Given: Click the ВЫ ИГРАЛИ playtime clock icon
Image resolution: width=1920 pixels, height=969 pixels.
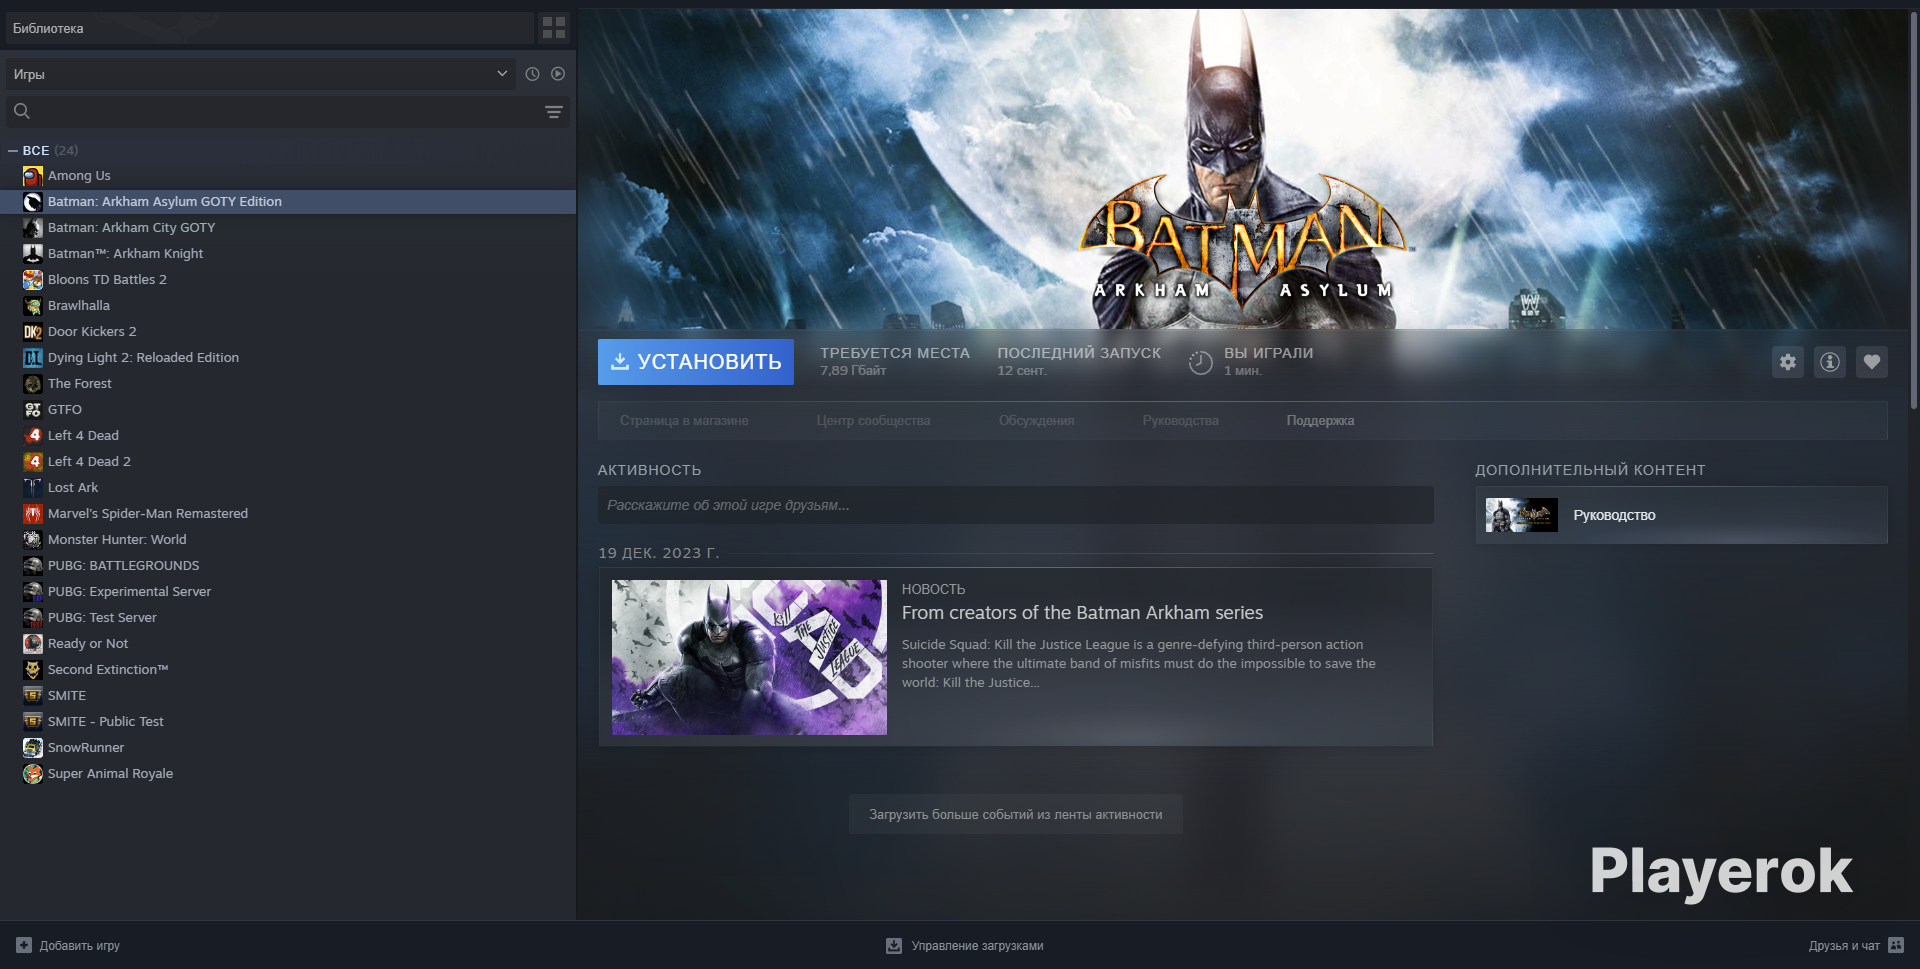Looking at the screenshot, I should pos(1200,362).
